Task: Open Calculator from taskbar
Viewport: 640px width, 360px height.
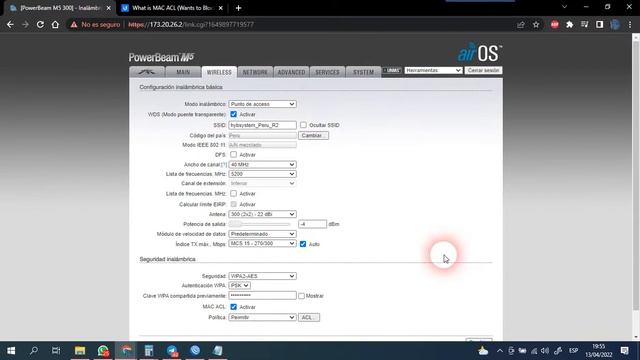Action: tap(149, 351)
